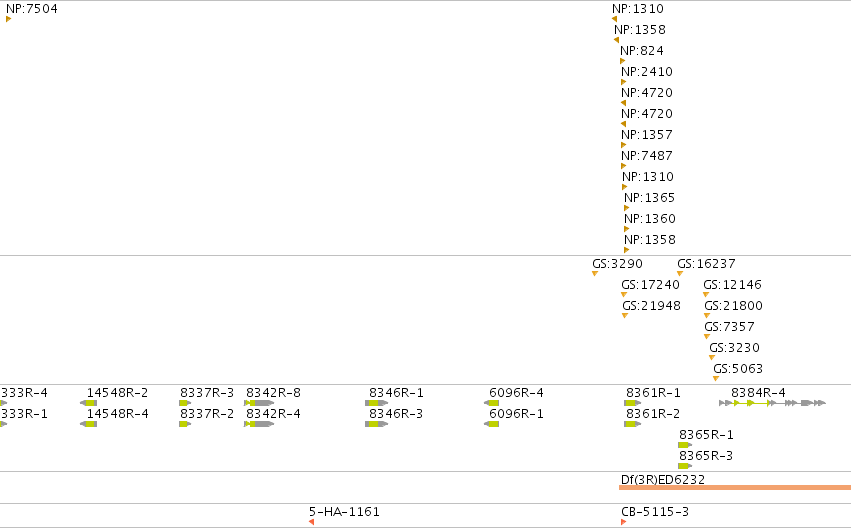Screen dimensions: 851x528
Task: Open the 6096R-4 gene glyph
Action: (492, 403)
